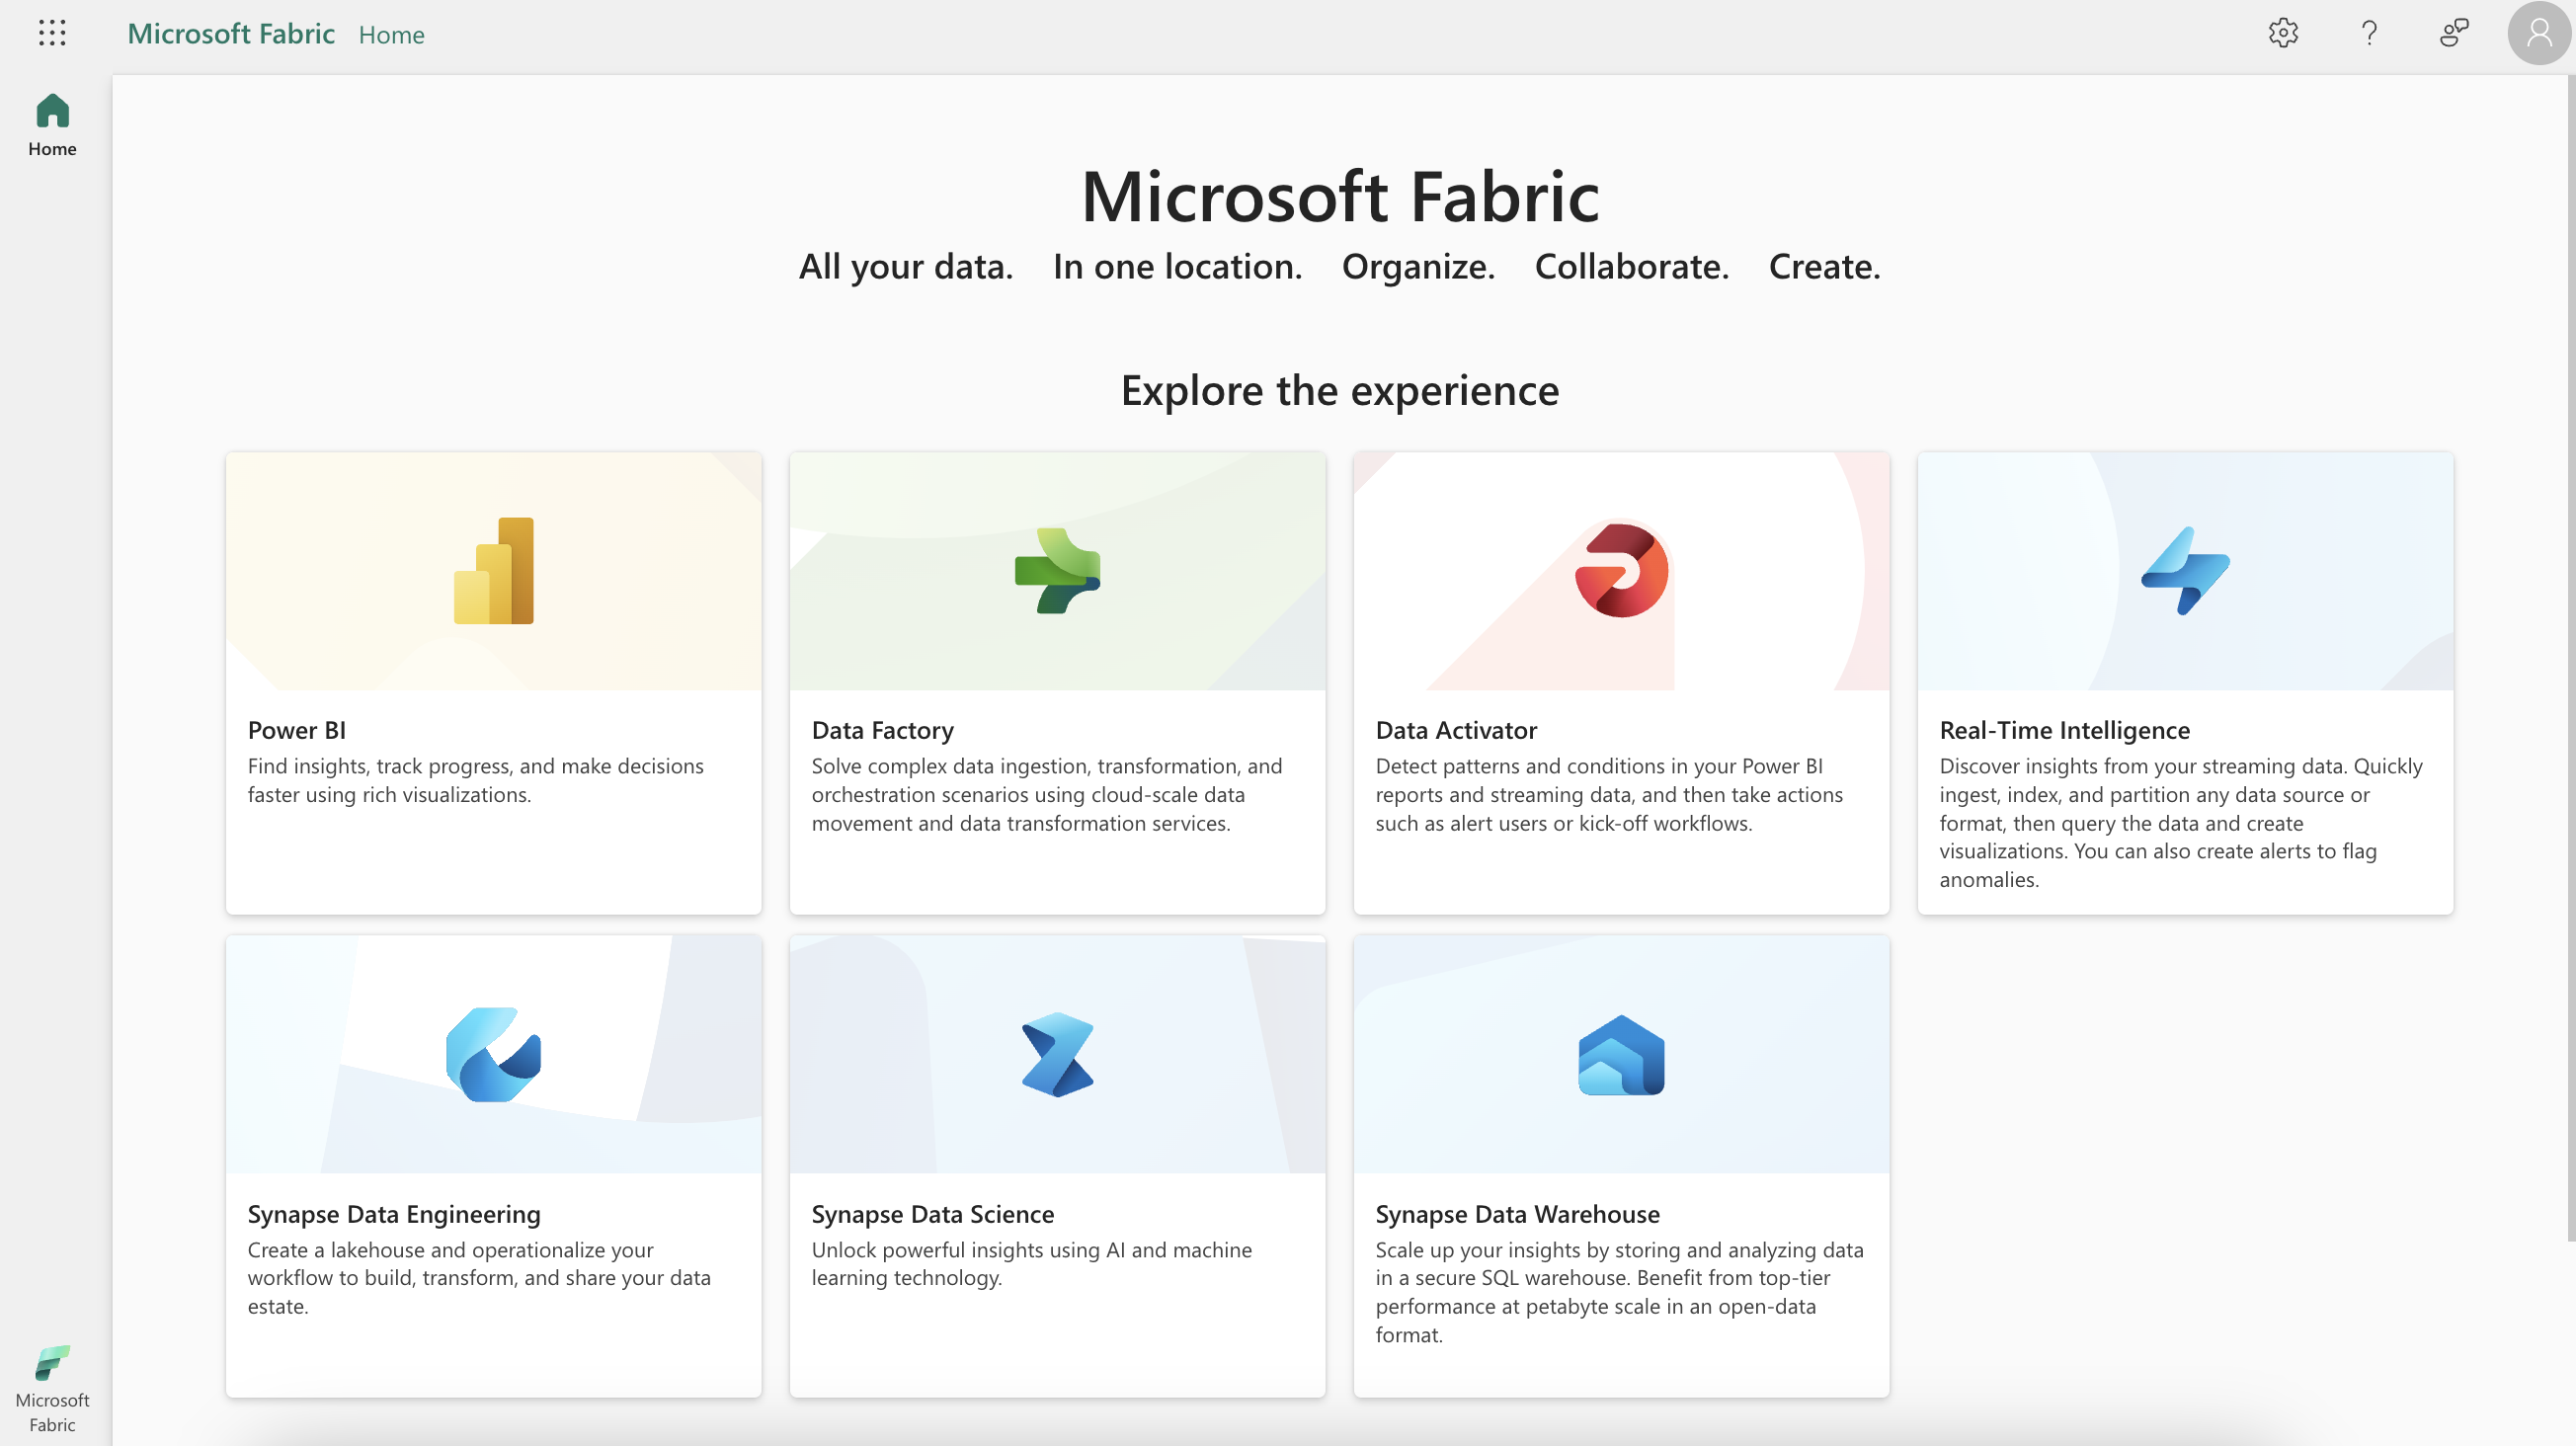
Task: Open the user account avatar
Action: pyautogui.click(x=2539, y=33)
